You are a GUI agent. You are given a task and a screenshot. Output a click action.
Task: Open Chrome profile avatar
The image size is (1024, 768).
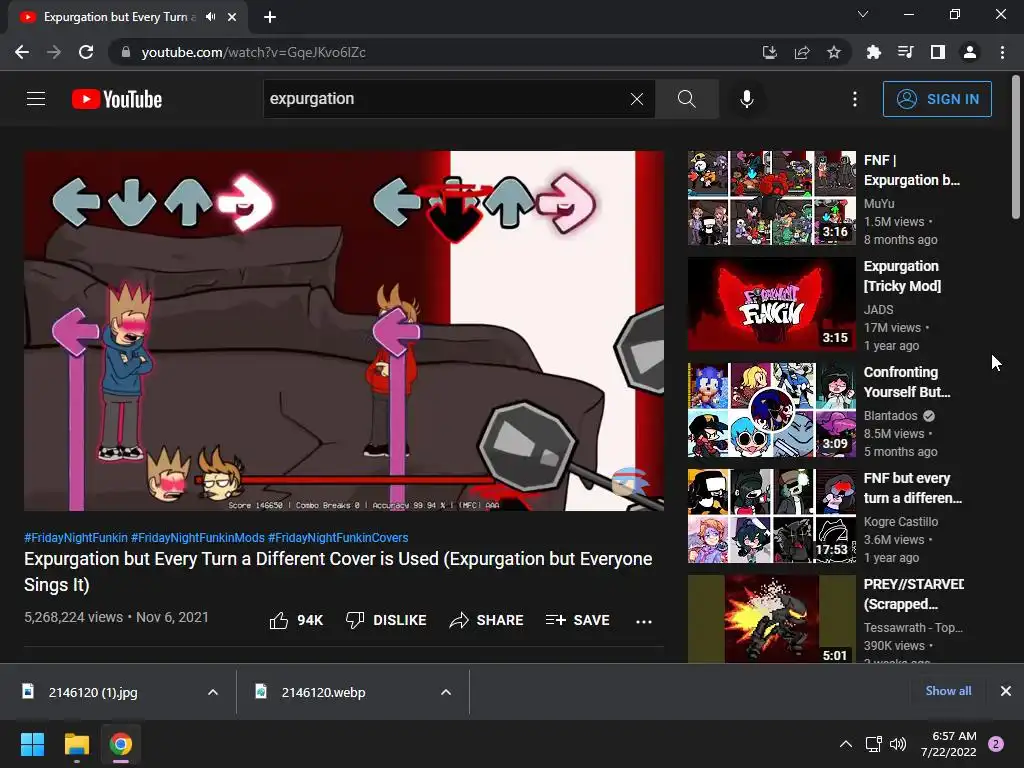click(x=970, y=52)
